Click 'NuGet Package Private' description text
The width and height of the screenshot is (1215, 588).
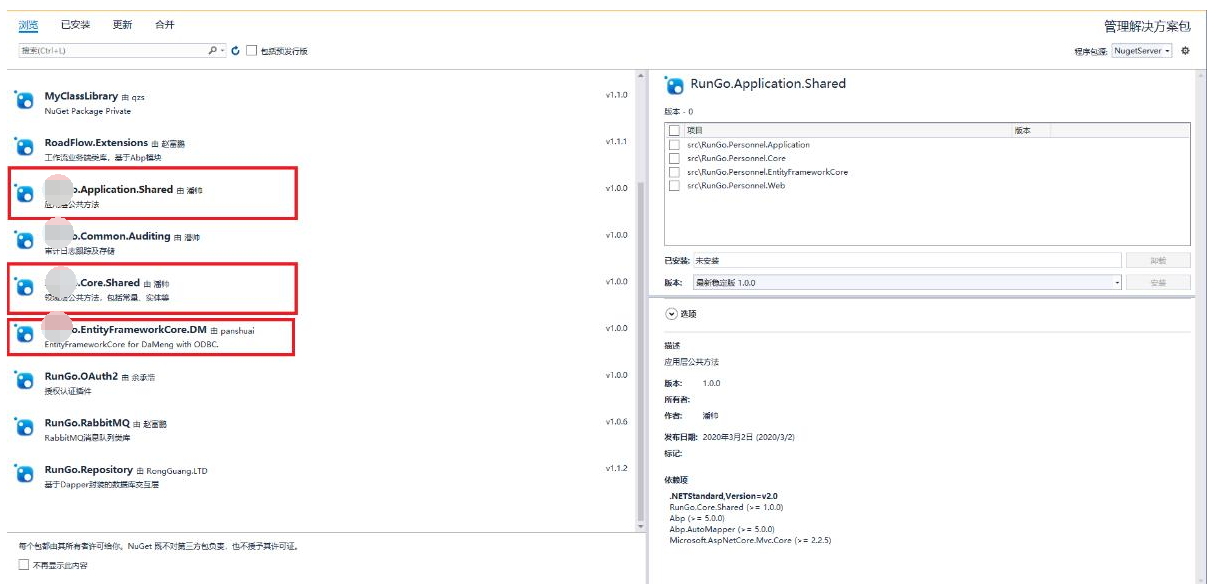coord(88,111)
